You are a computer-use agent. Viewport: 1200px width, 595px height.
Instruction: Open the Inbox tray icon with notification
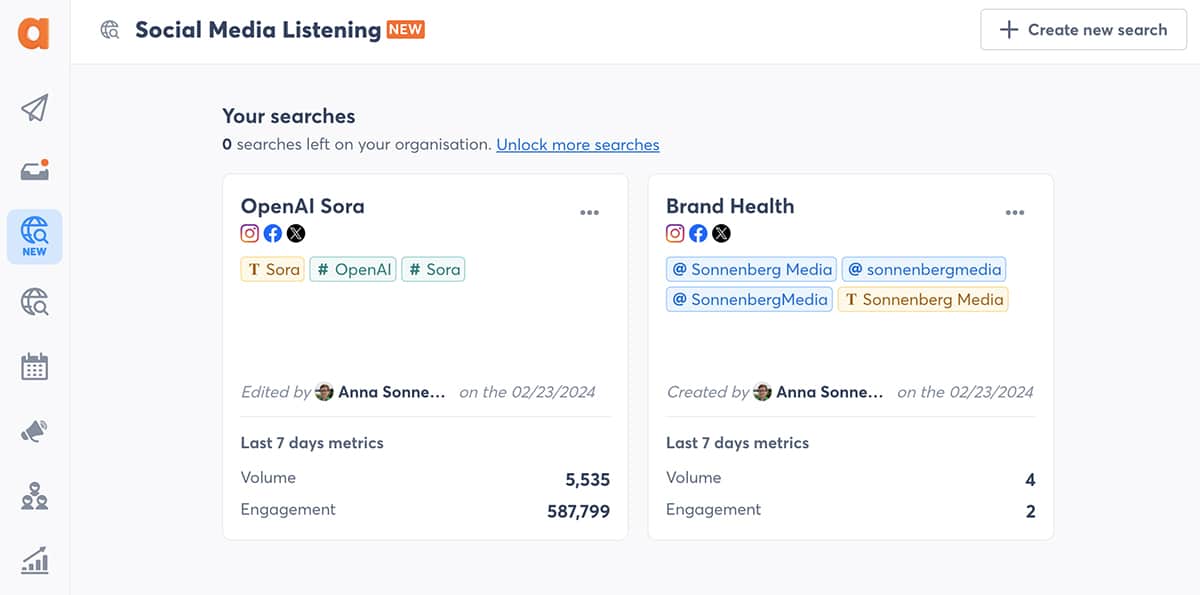pos(34,171)
